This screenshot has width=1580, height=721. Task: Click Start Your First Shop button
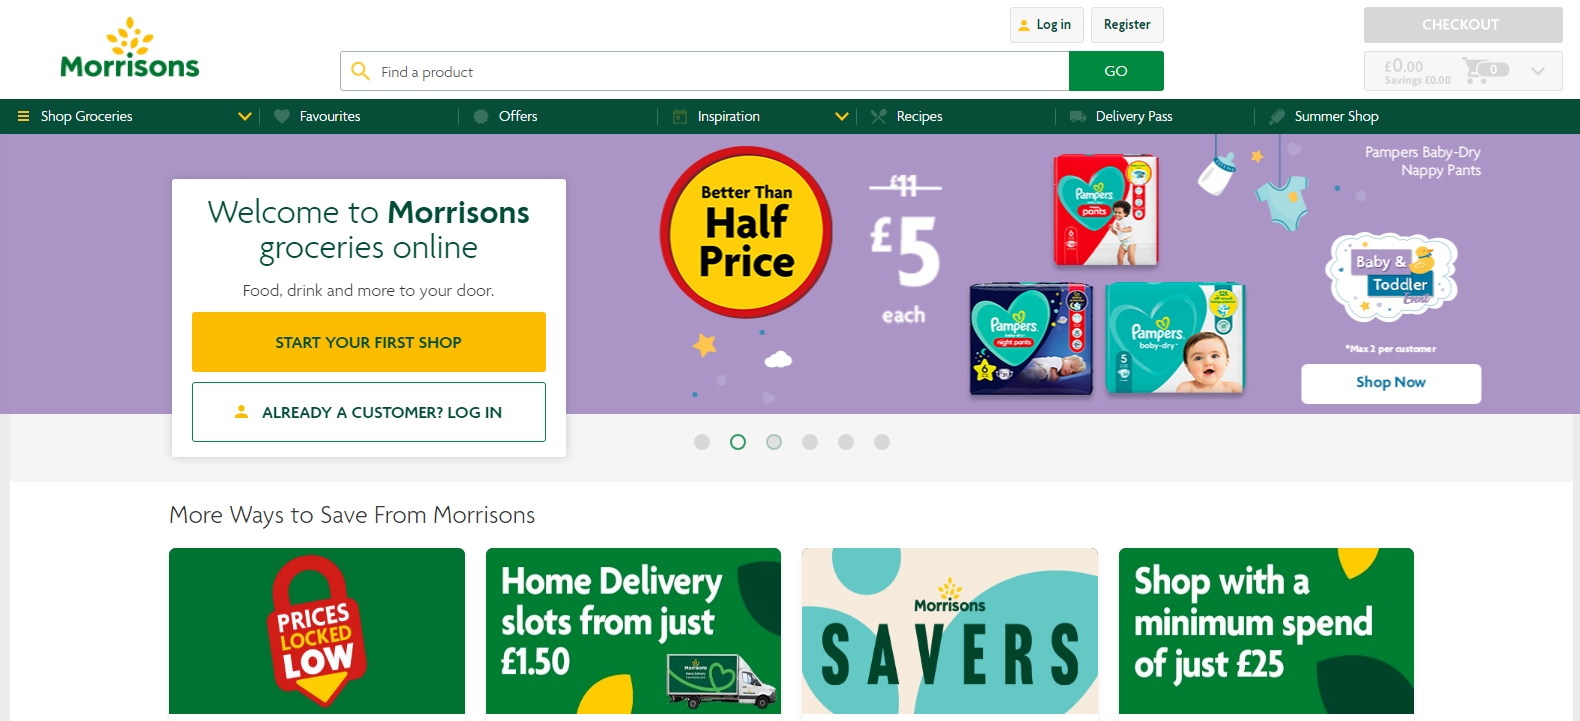coord(369,342)
